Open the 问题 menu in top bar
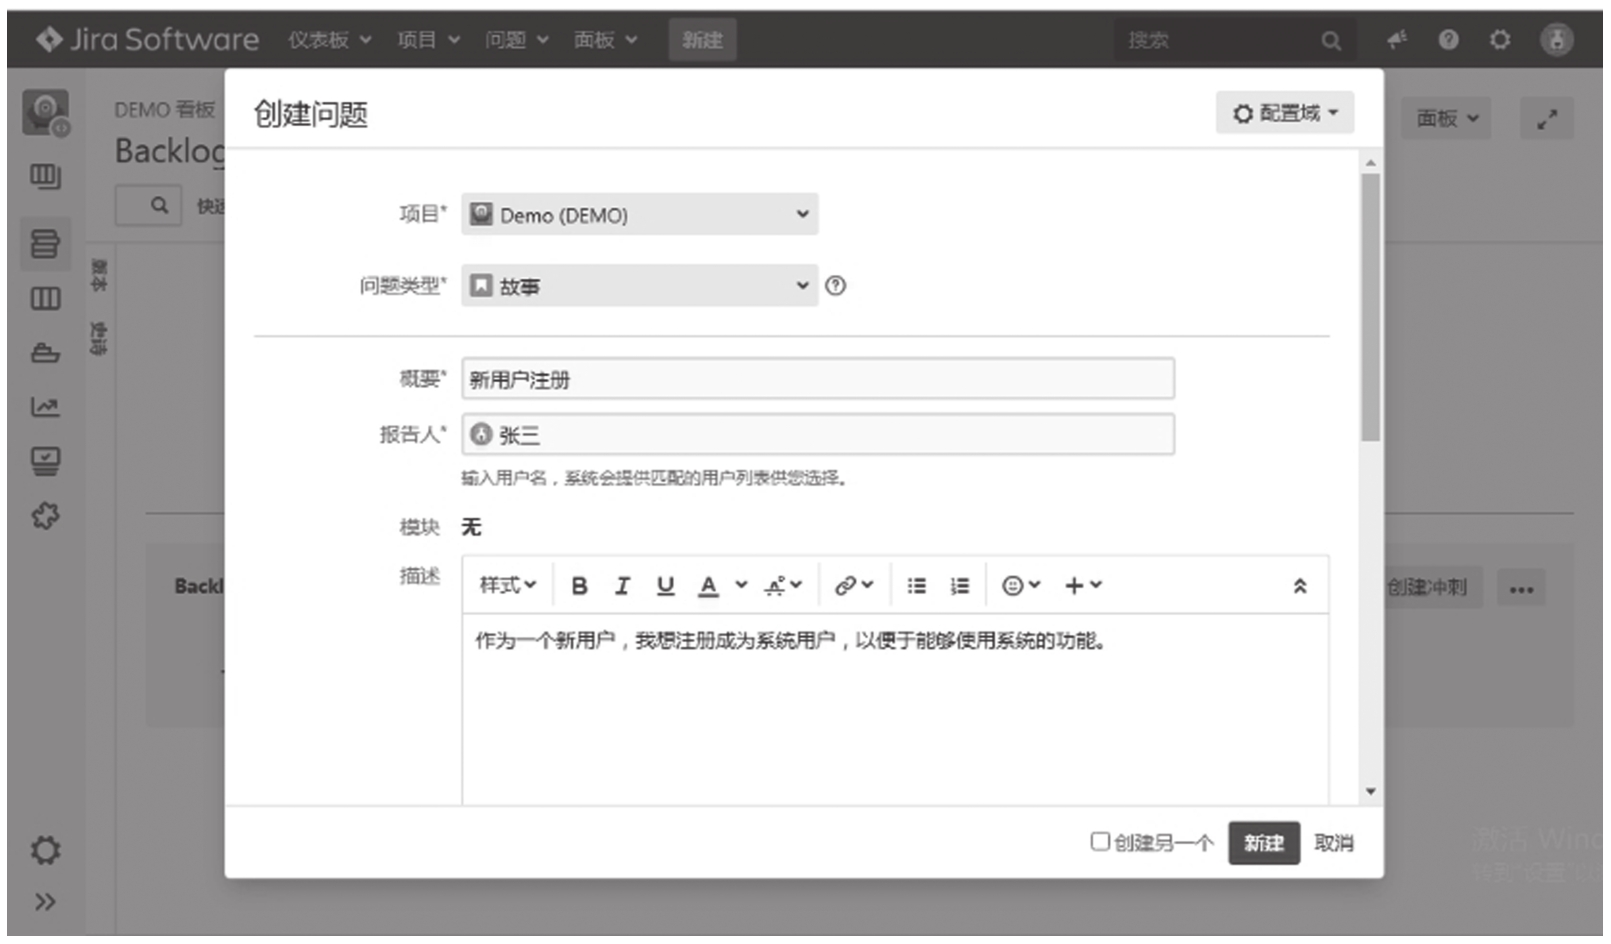 pos(516,40)
